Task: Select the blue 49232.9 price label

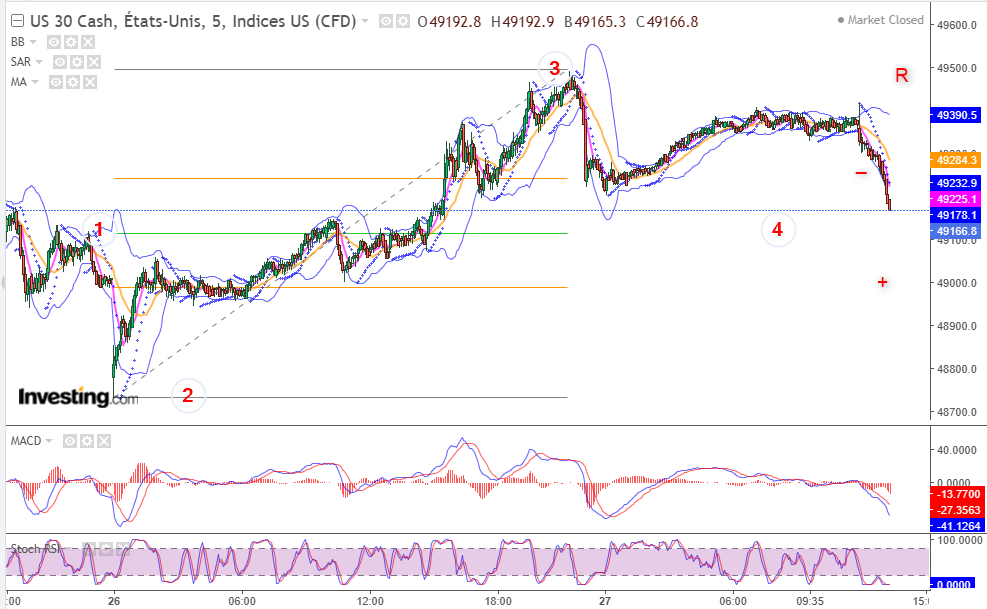Action: [956, 183]
